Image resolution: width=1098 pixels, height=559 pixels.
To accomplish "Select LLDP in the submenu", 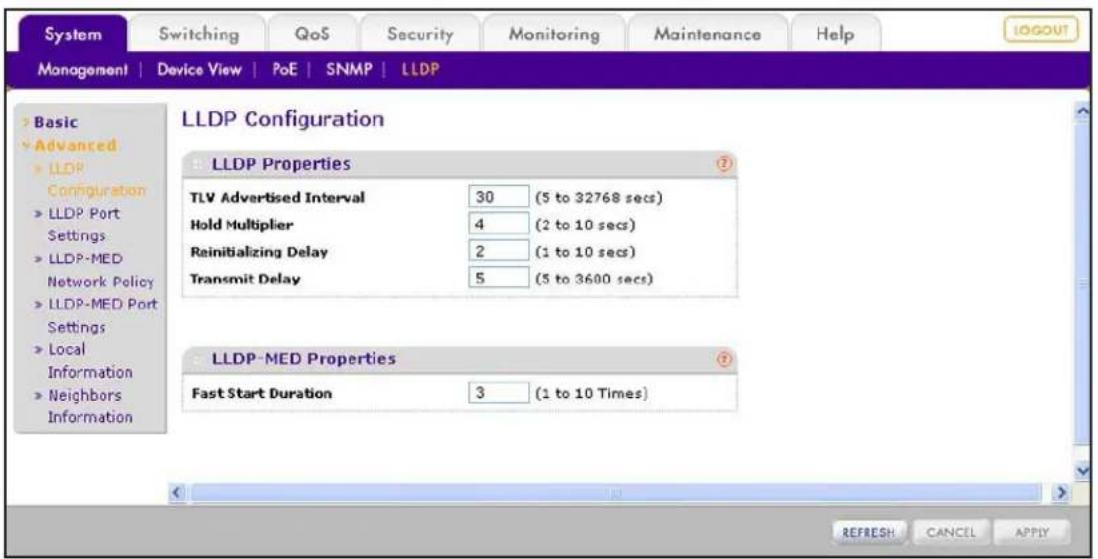I will coord(420,70).
